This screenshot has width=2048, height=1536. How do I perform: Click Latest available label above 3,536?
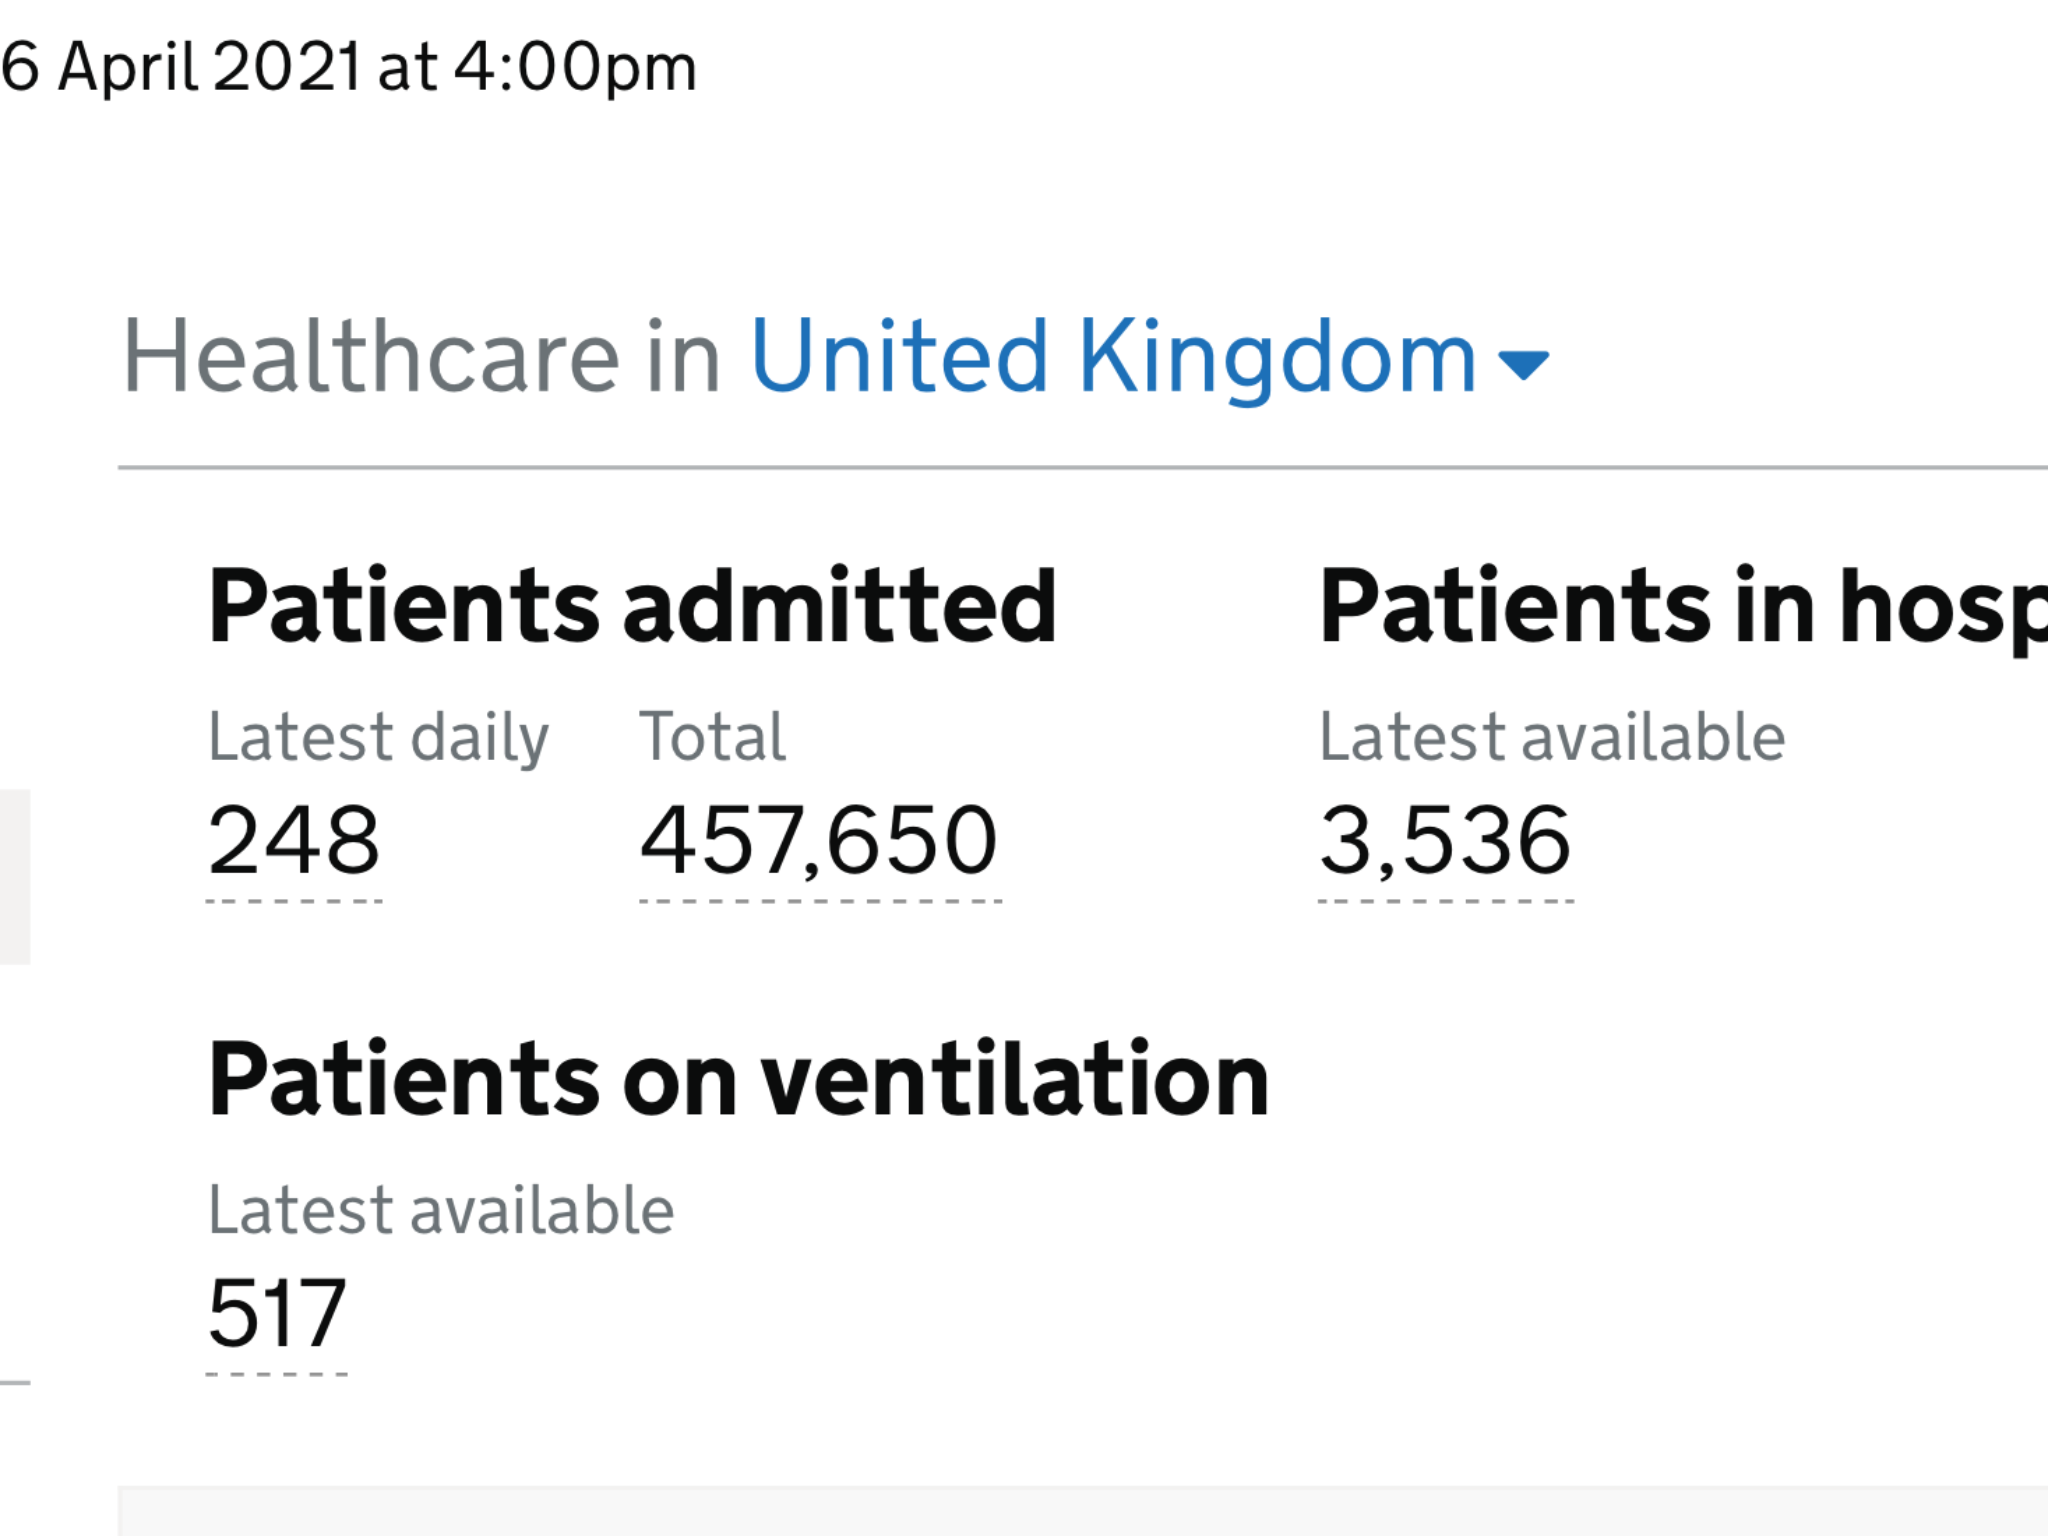pos(1552,736)
